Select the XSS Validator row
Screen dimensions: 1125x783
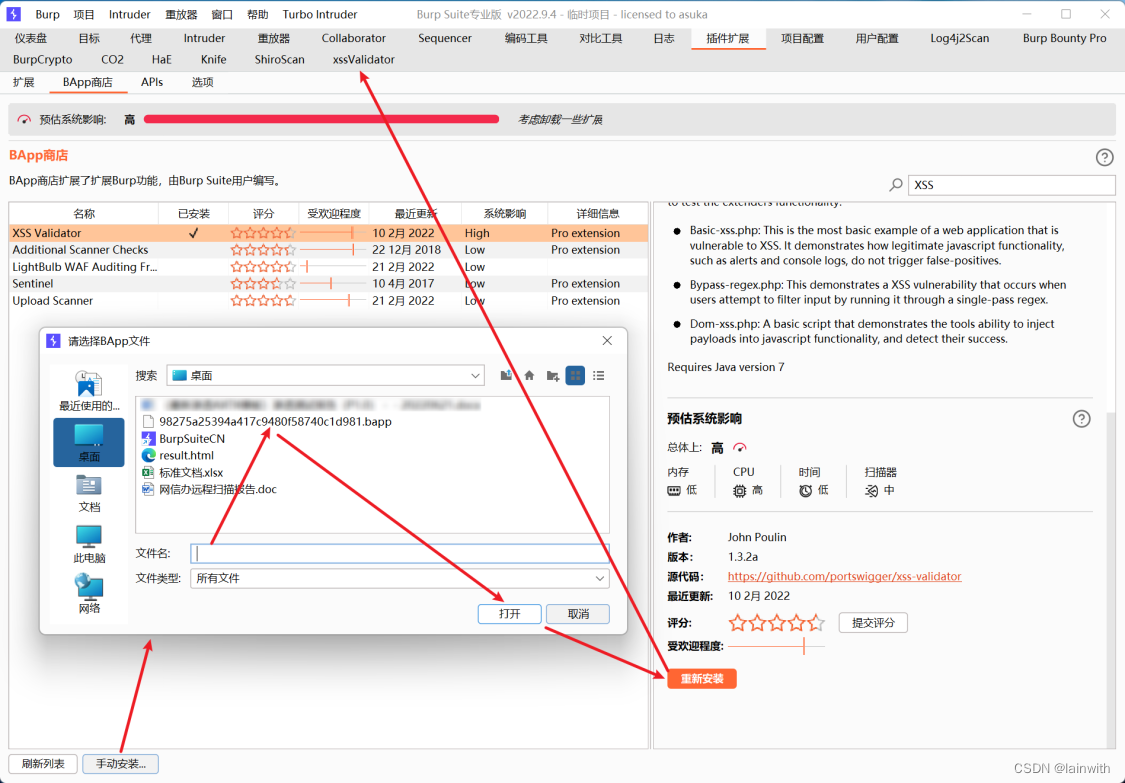click(329, 233)
